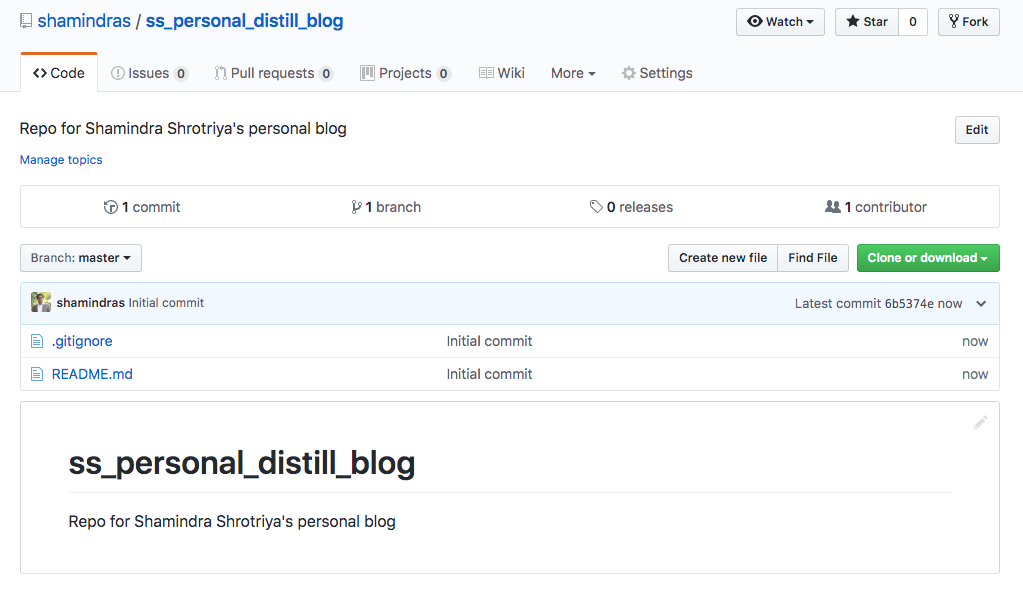Screen dimensions: 1023x600
Task: Go to shamindras profile in header
Action: tap(84, 21)
